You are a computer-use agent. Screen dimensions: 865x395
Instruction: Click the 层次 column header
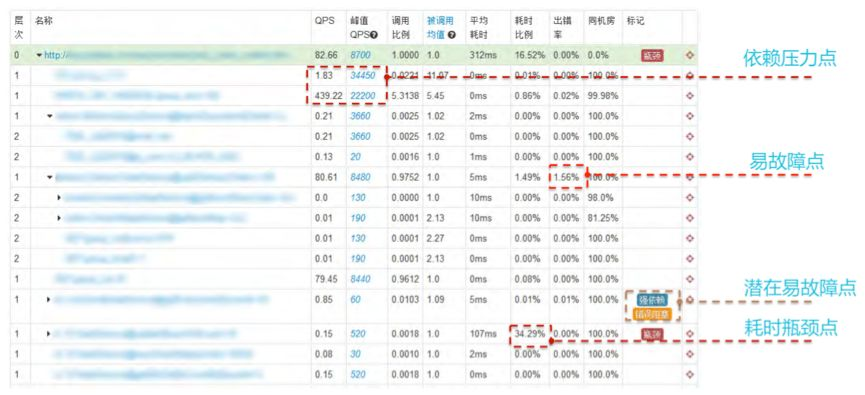pyautogui.click(x=19, y=28)
